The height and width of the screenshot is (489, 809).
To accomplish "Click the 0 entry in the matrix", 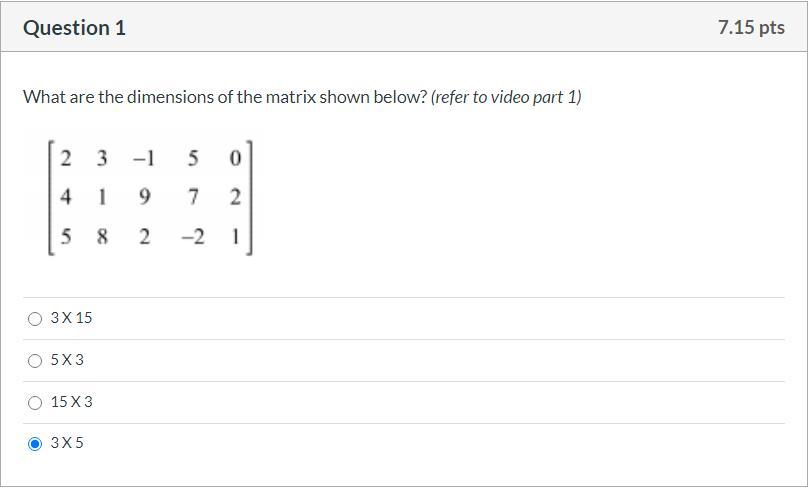I will (x=234, y=158).
